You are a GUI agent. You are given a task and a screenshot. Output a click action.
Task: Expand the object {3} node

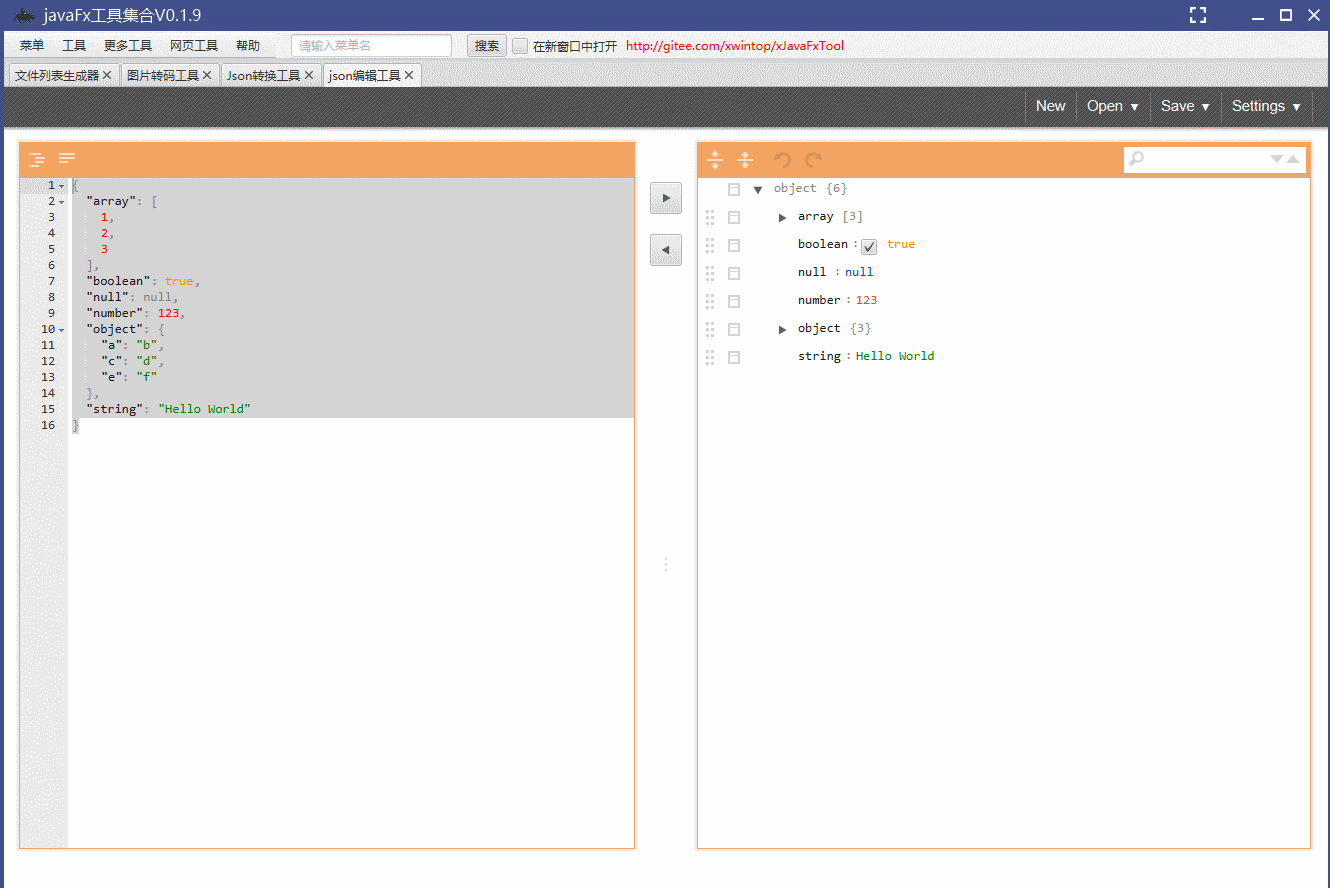[x=783, y=329]
